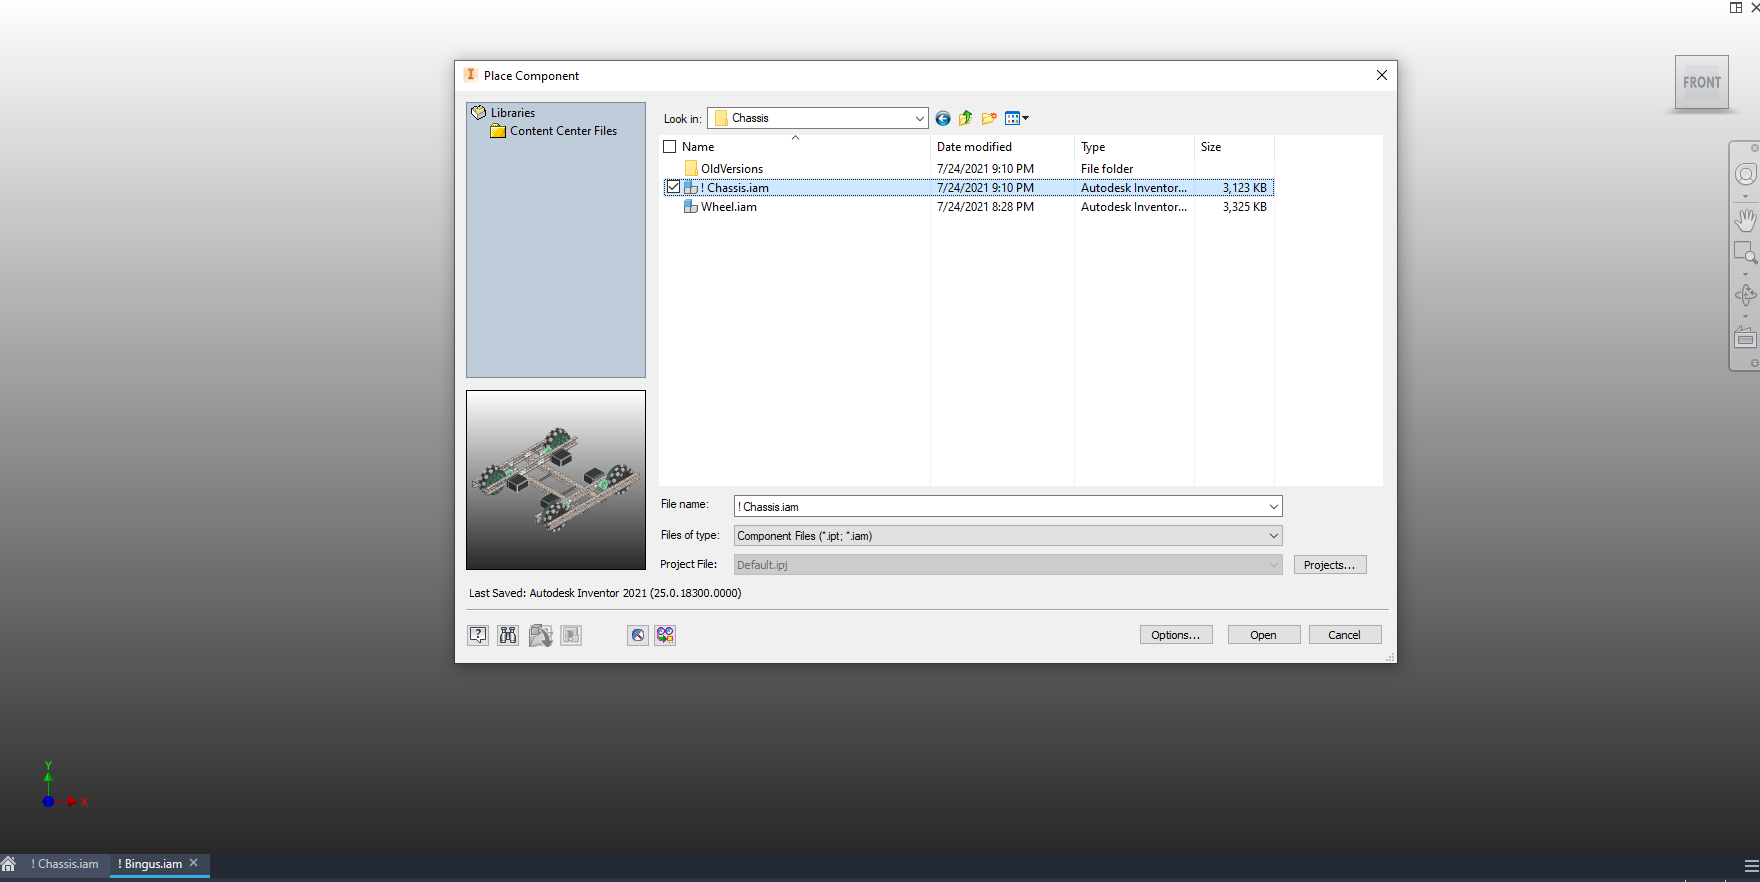The width and height of the screenshot is (1760, 882).
Task: Expand the Zoom tool options arrow
Action: click(x=1745, y=274)
